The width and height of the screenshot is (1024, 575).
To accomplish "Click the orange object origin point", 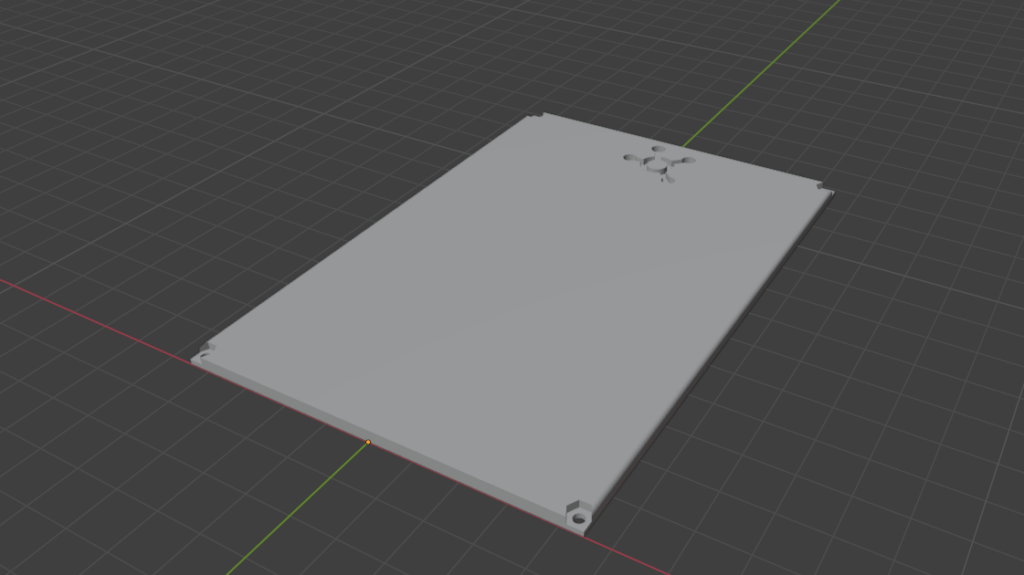I will [x=368, y=442].
